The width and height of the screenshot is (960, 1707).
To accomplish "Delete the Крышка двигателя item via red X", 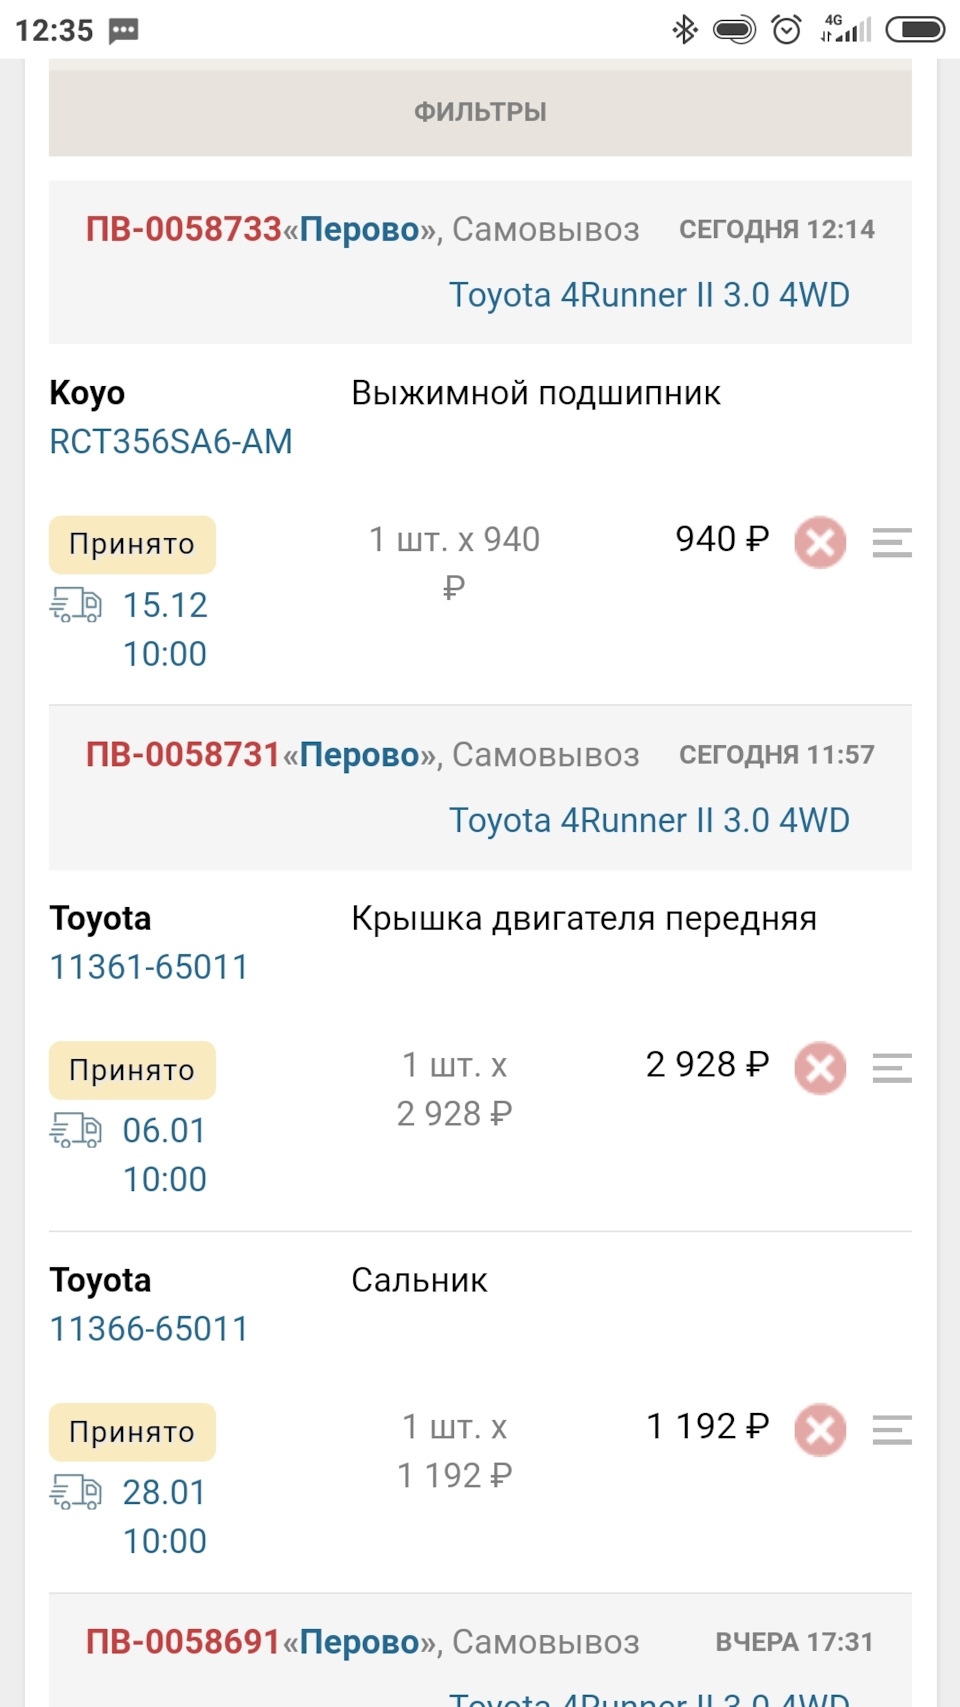I will tap(819, 1067).
